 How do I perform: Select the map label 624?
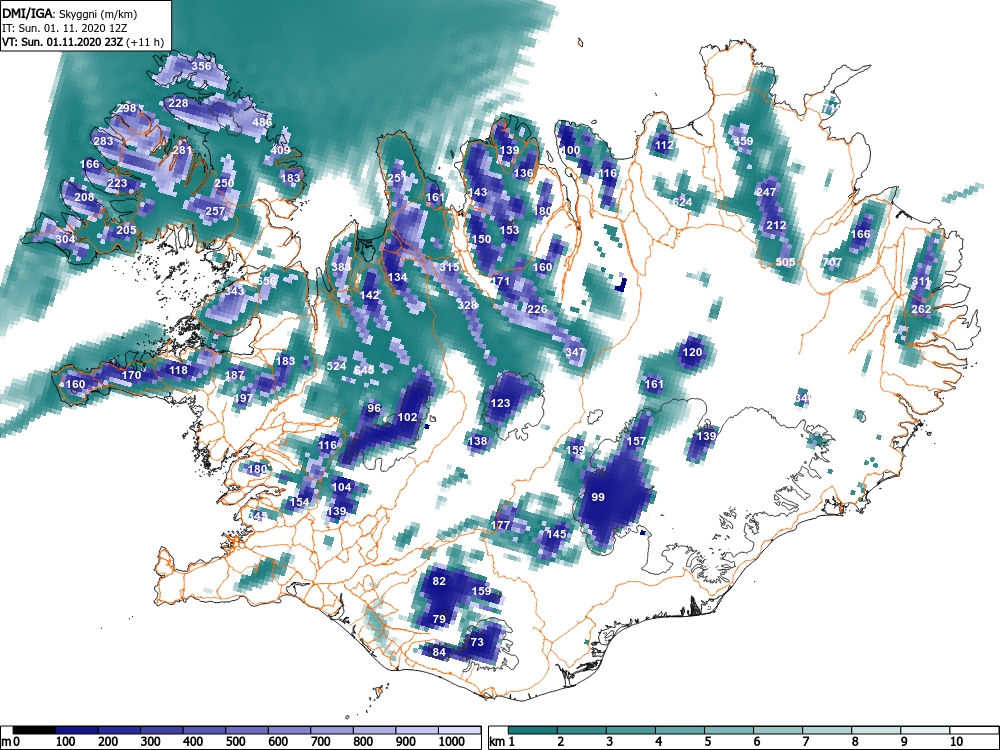(682, 202)
